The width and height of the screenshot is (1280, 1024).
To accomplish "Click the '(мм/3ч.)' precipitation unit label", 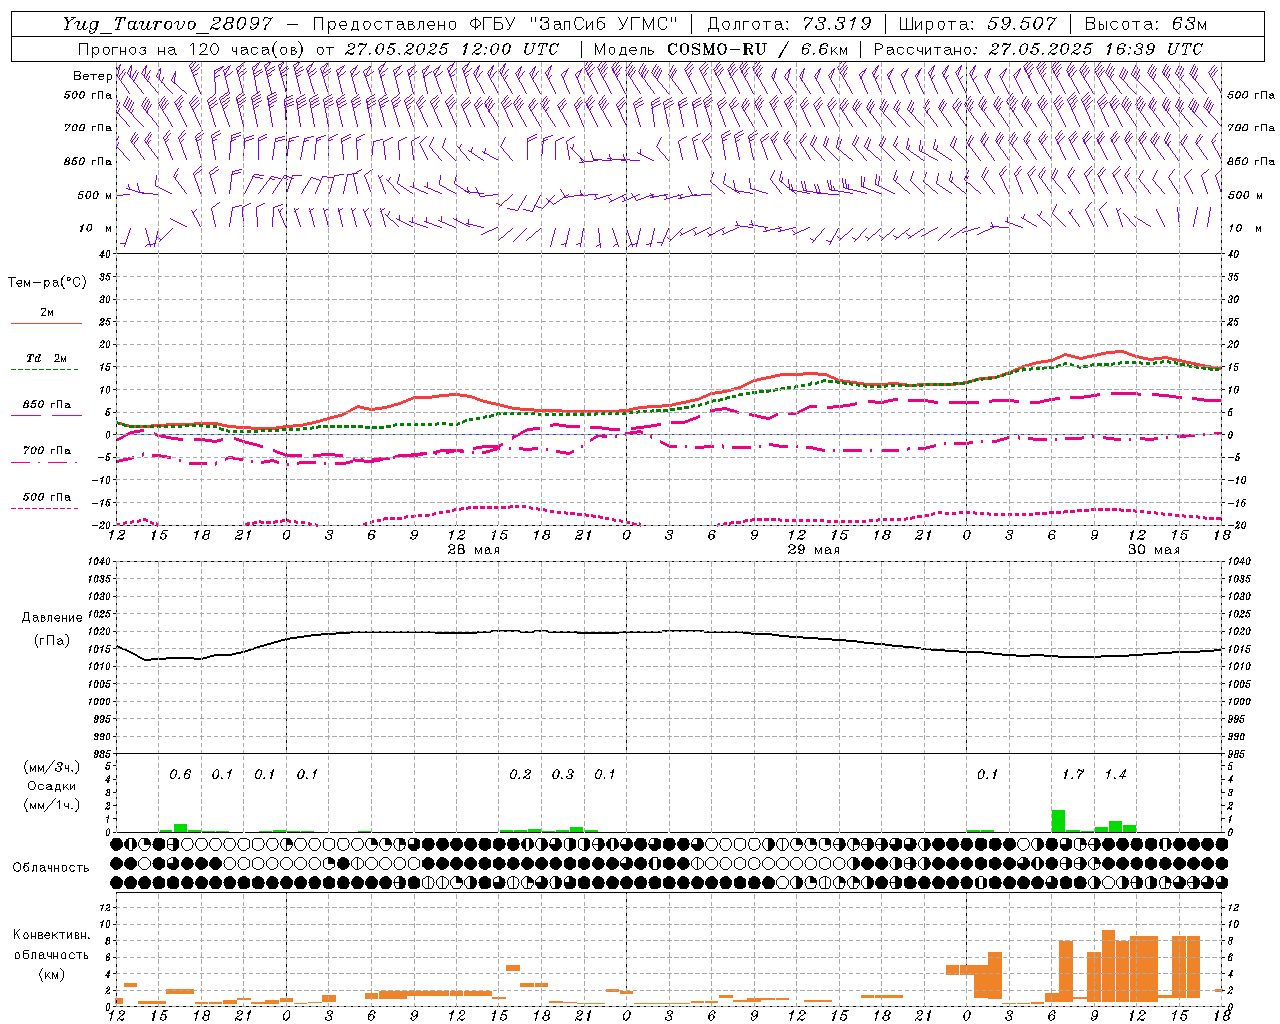I will click(x=51, y=767).
